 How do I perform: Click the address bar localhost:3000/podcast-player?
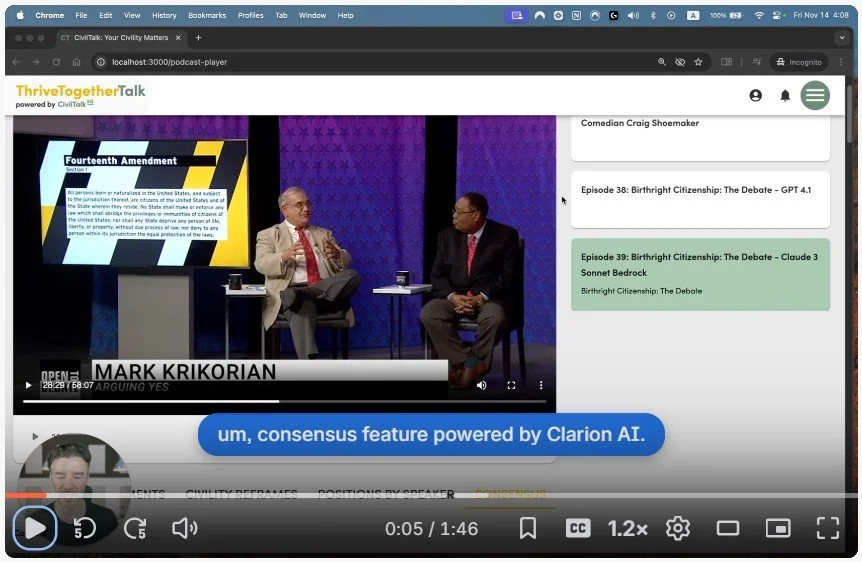pyautogui.click(x=169, y=62)
